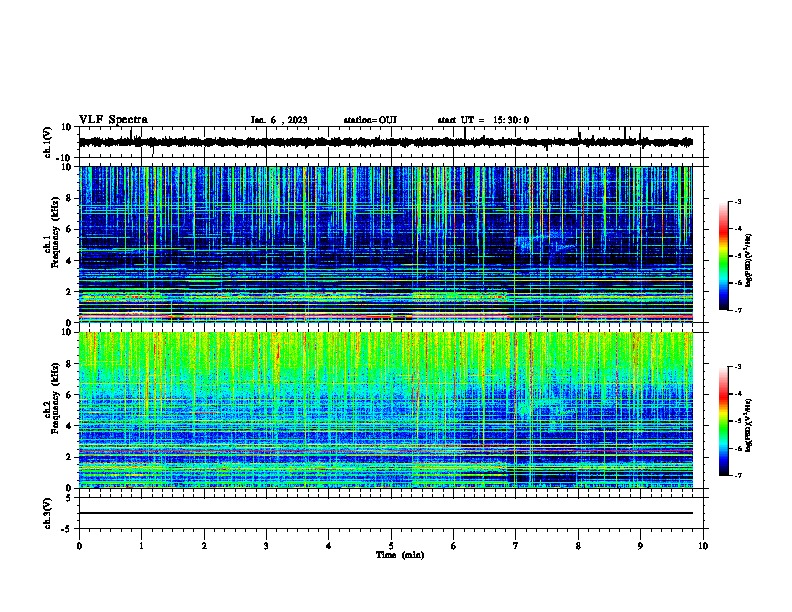Click the time axis tick label "4"

click(x=328, y=546)
